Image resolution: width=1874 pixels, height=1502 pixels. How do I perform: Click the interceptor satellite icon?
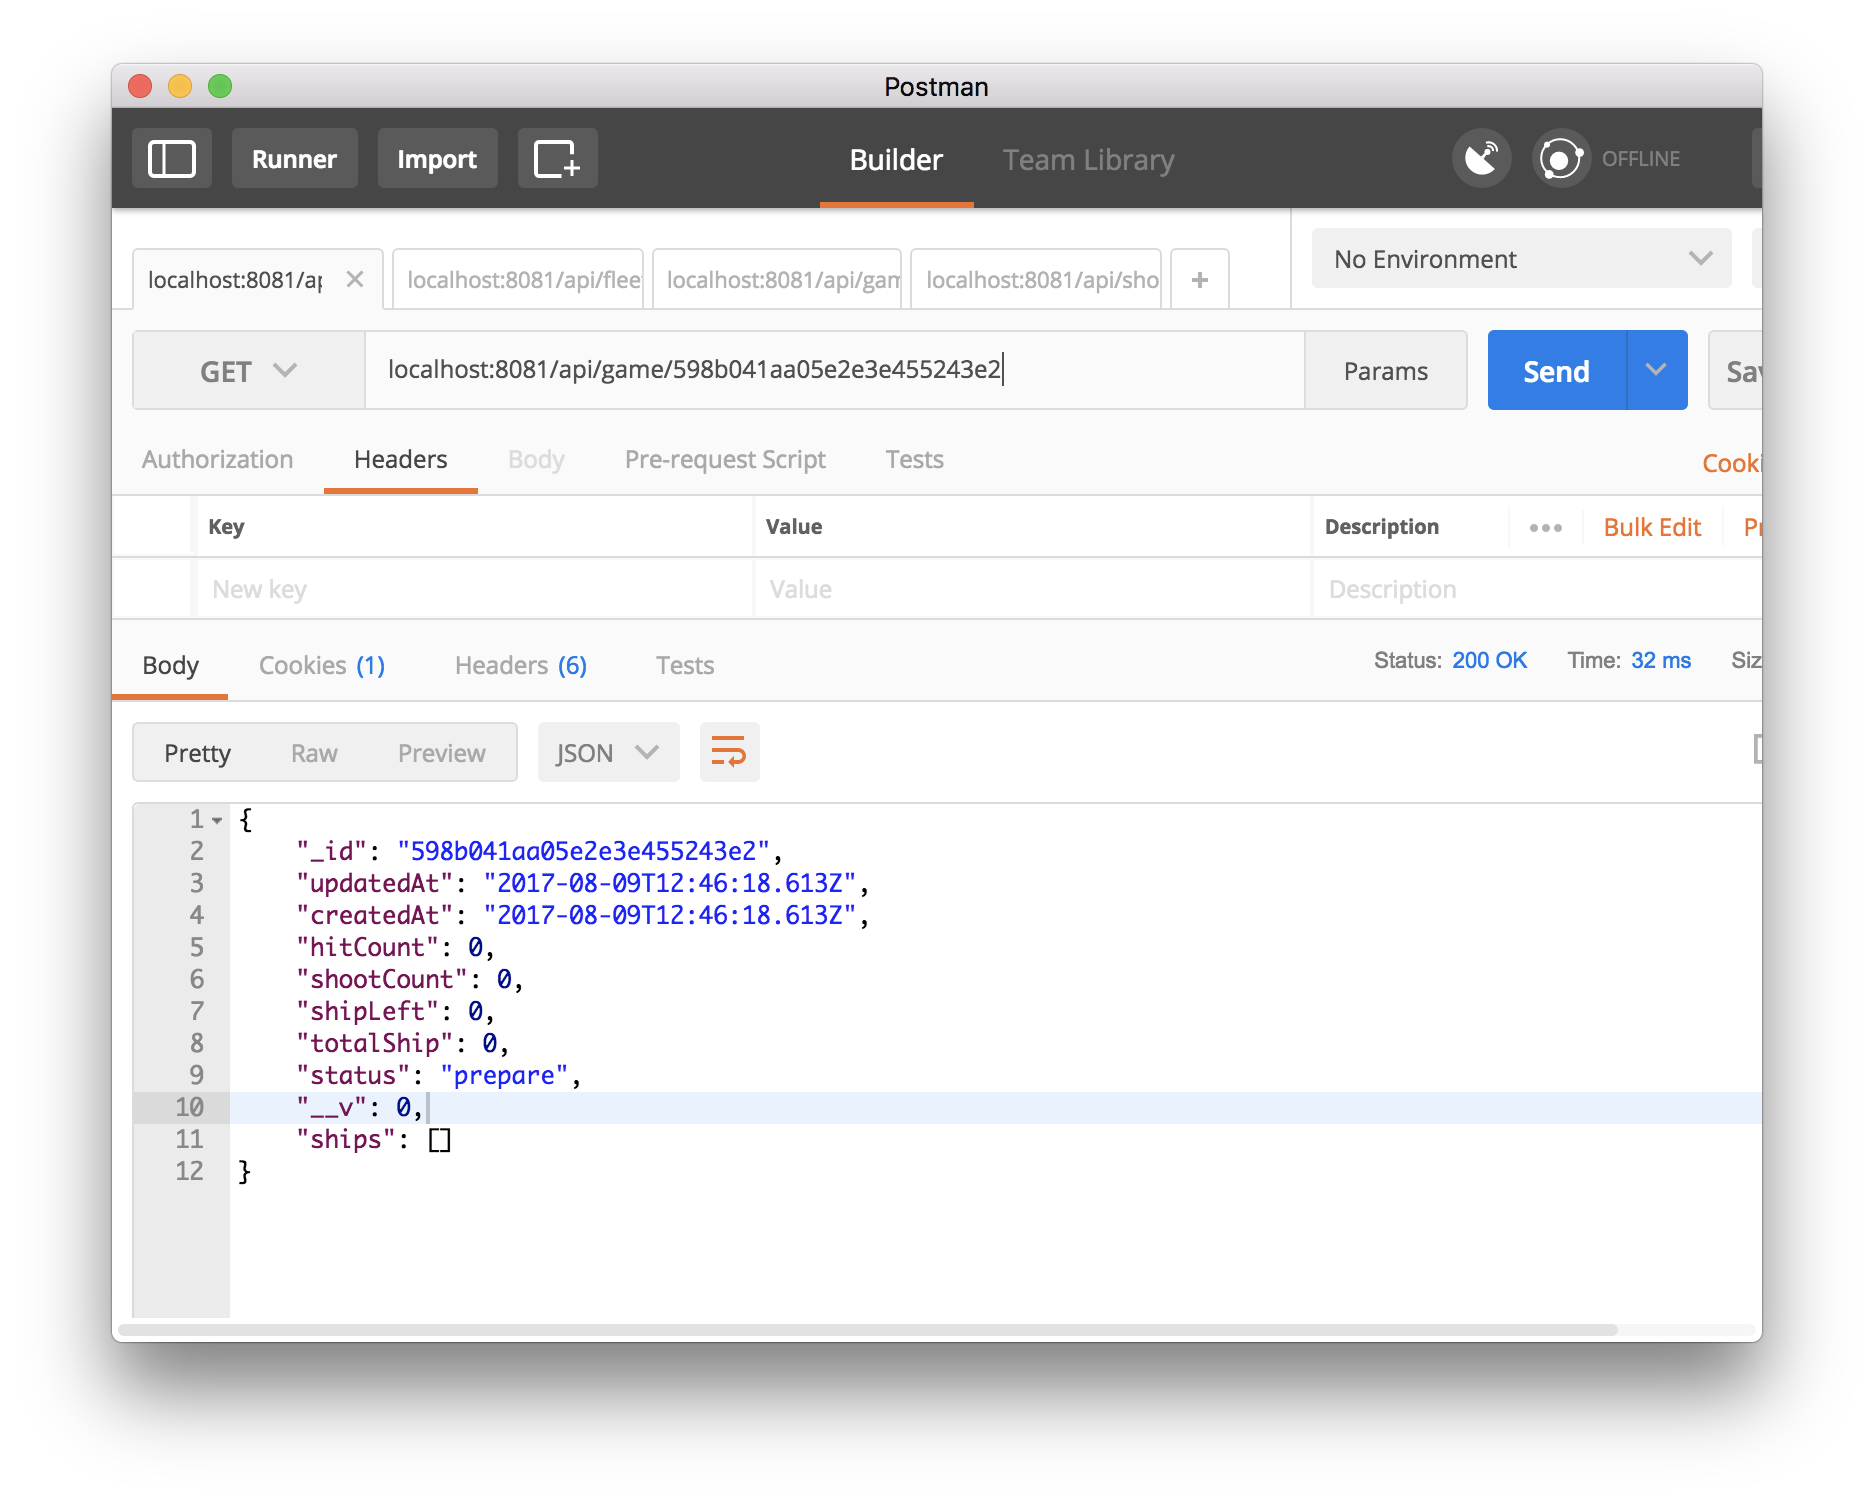point(1481,159)
